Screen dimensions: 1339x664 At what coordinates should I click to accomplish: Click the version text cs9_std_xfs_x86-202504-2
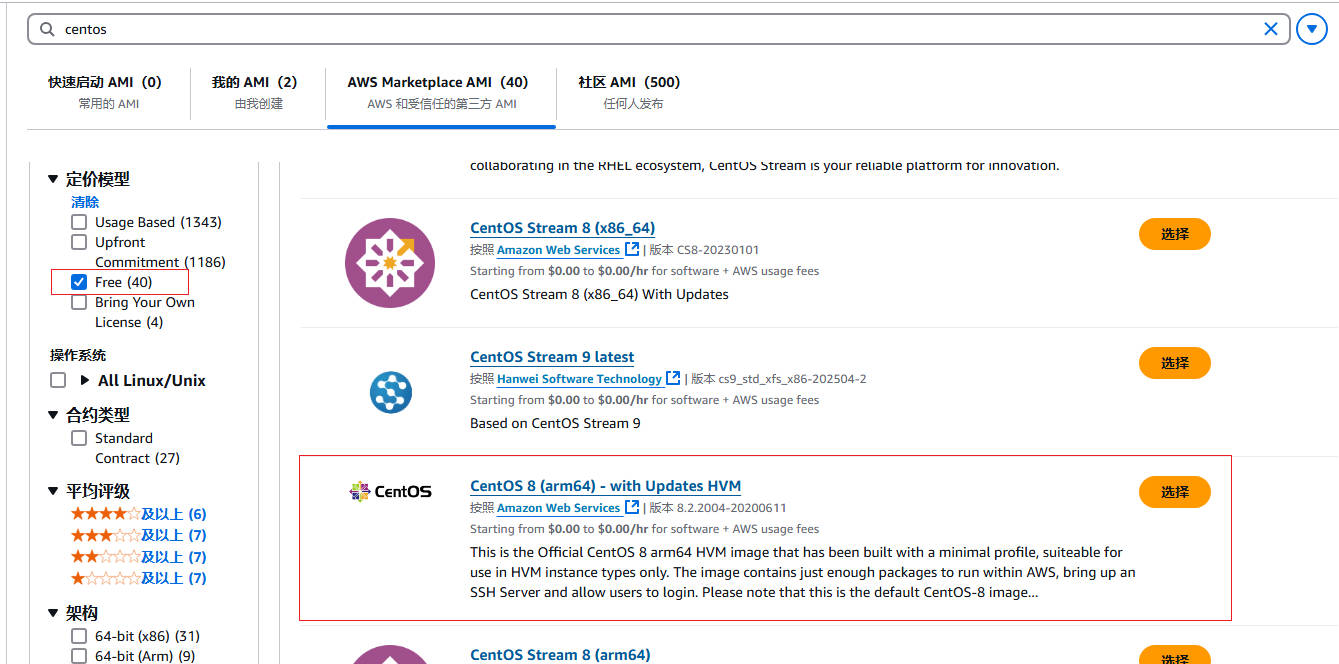pyautogui.click(x=794, y=379)
